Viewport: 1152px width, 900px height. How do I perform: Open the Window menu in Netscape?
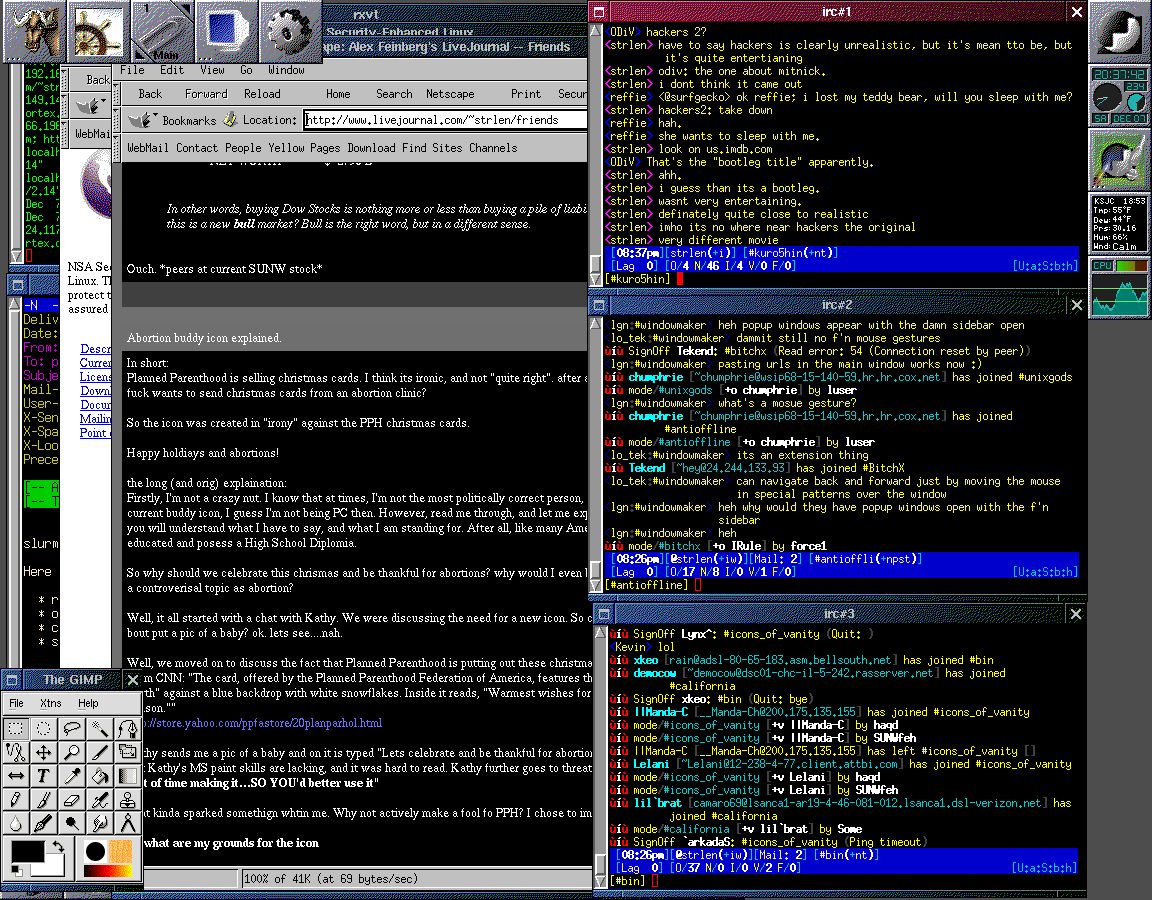pyautogui.click(x=286, y=70)
